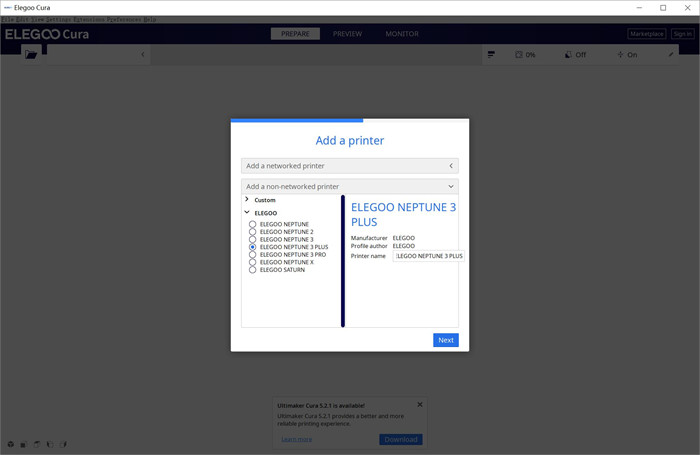This screenshot has width=700, height=455.
Task: Follow the Learn more link
Action: pos(296,439)
